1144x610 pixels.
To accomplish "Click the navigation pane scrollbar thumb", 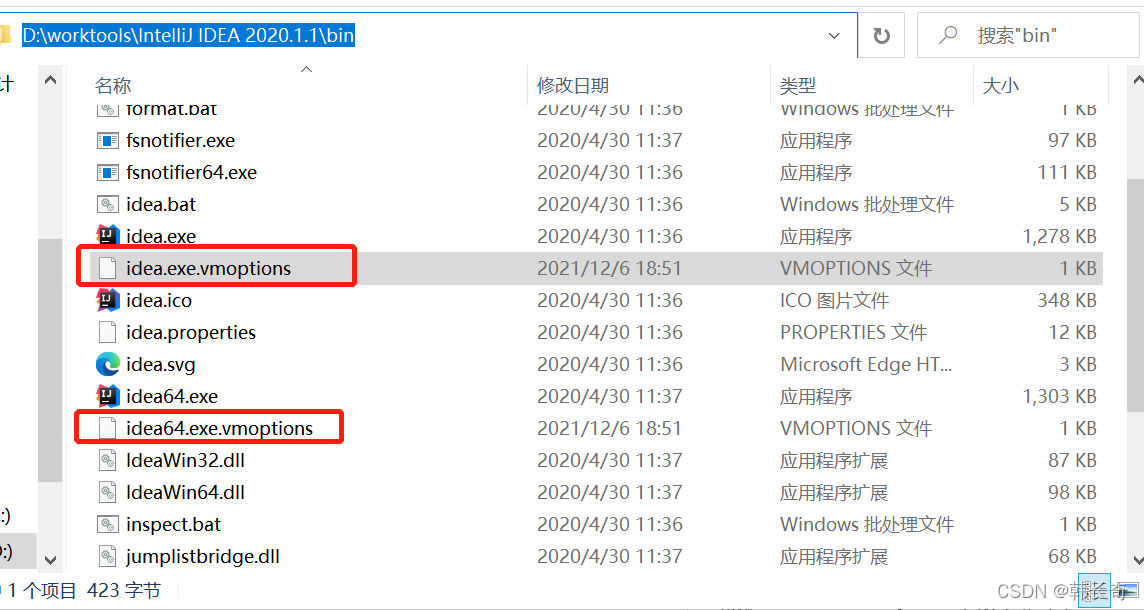I will (50, 361).
